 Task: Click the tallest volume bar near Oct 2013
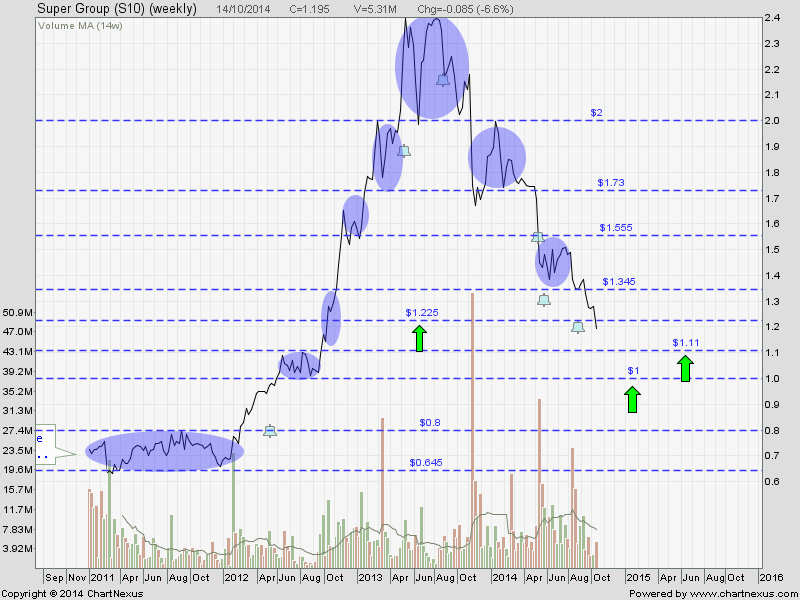472,431
